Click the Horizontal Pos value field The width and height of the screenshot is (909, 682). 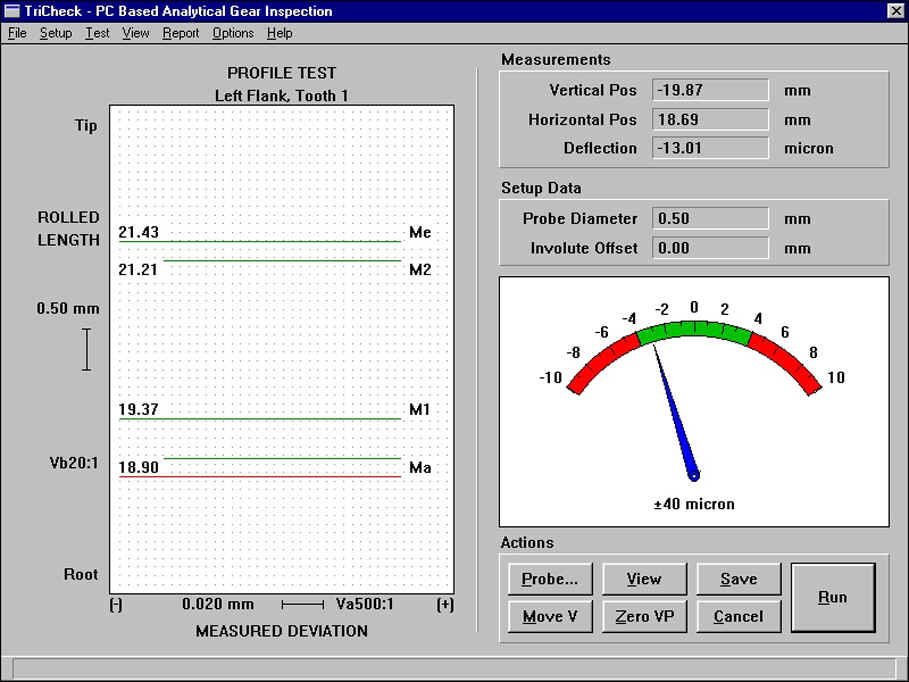pos(710,119)
